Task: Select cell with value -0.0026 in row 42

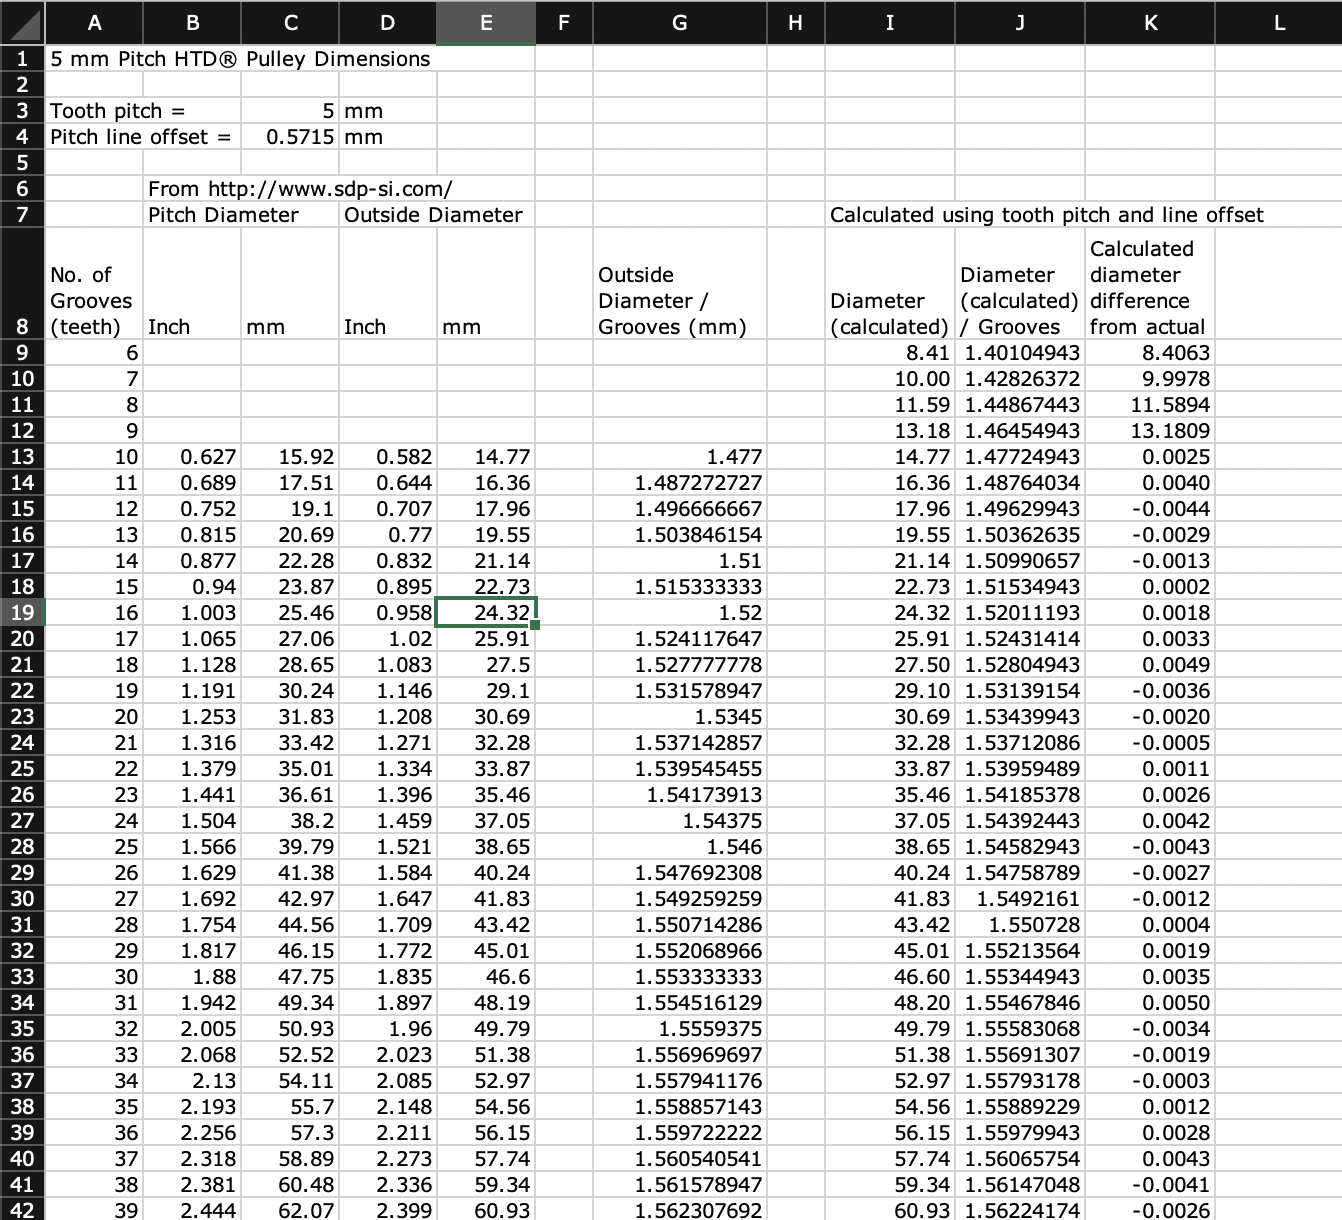Action: [x=1150, y=1210]
